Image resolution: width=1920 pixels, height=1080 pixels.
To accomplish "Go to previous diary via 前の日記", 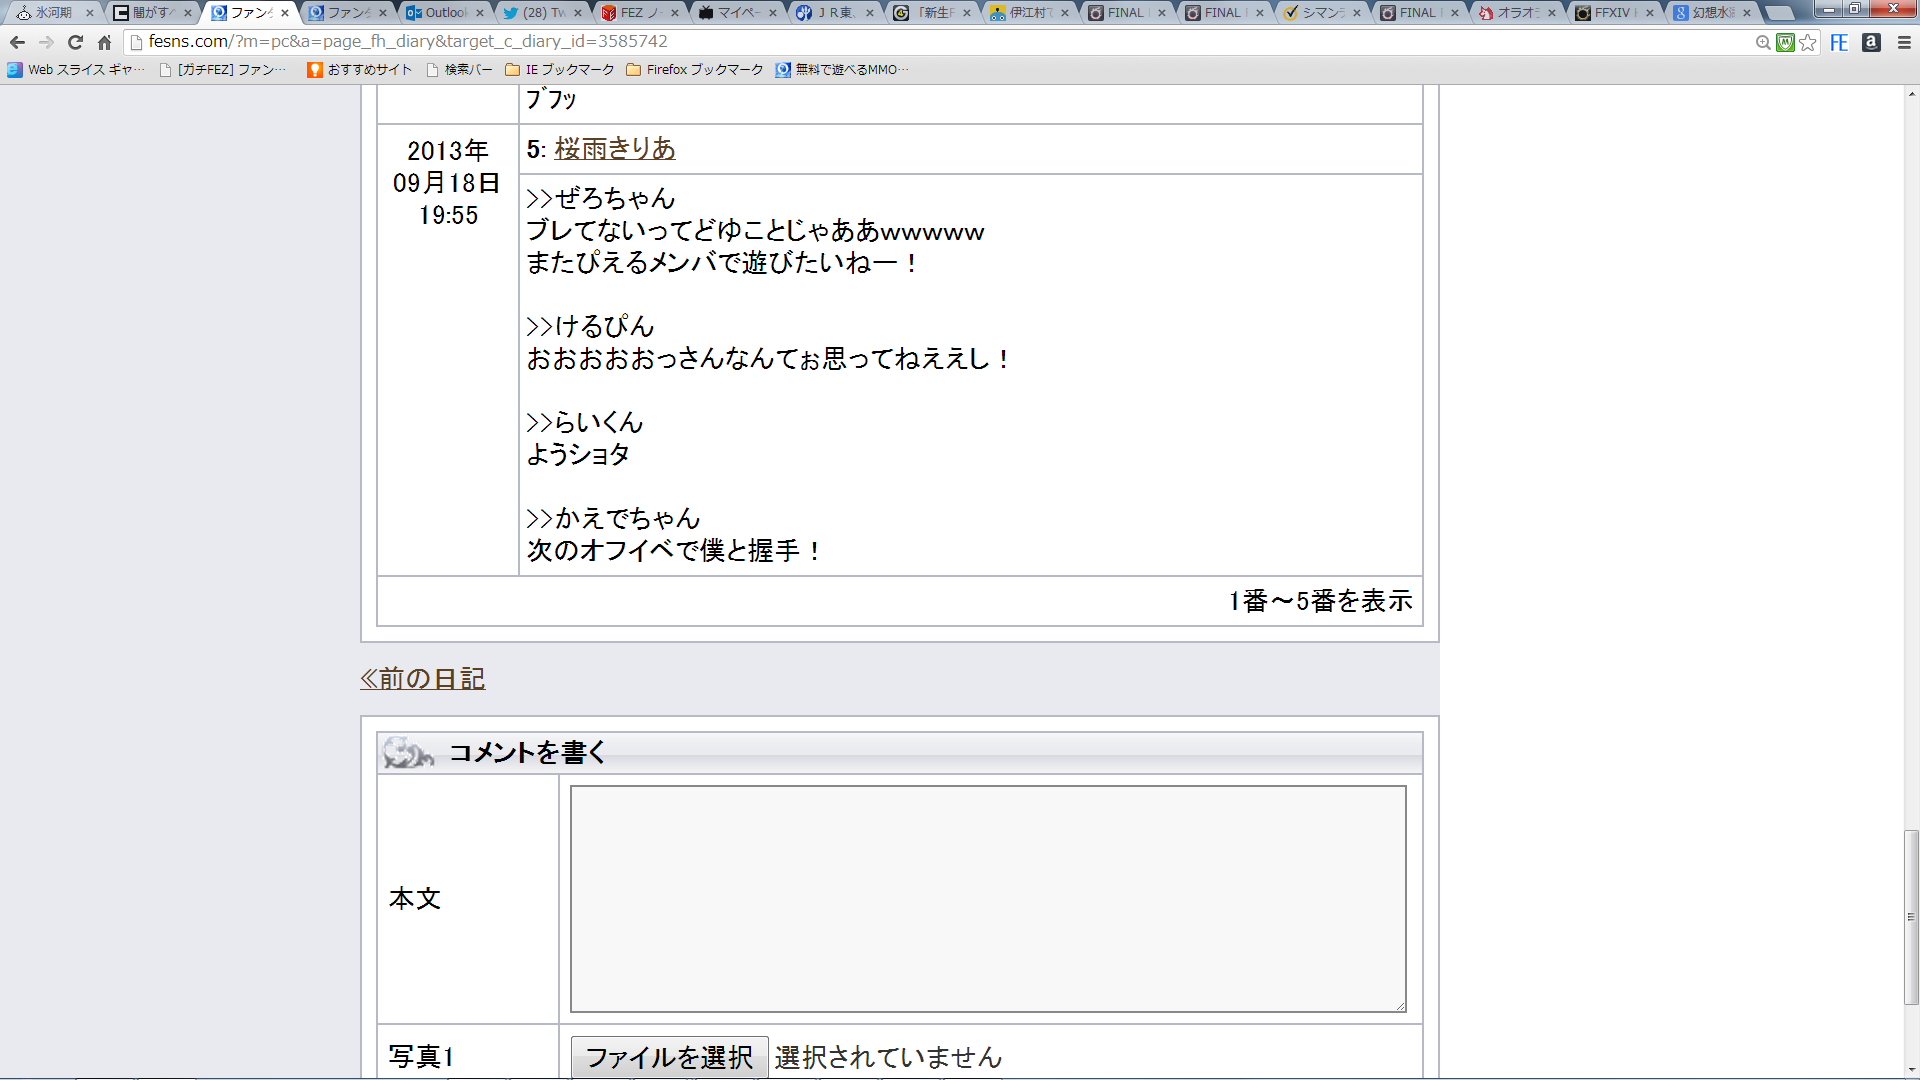I will coord(423,679).
